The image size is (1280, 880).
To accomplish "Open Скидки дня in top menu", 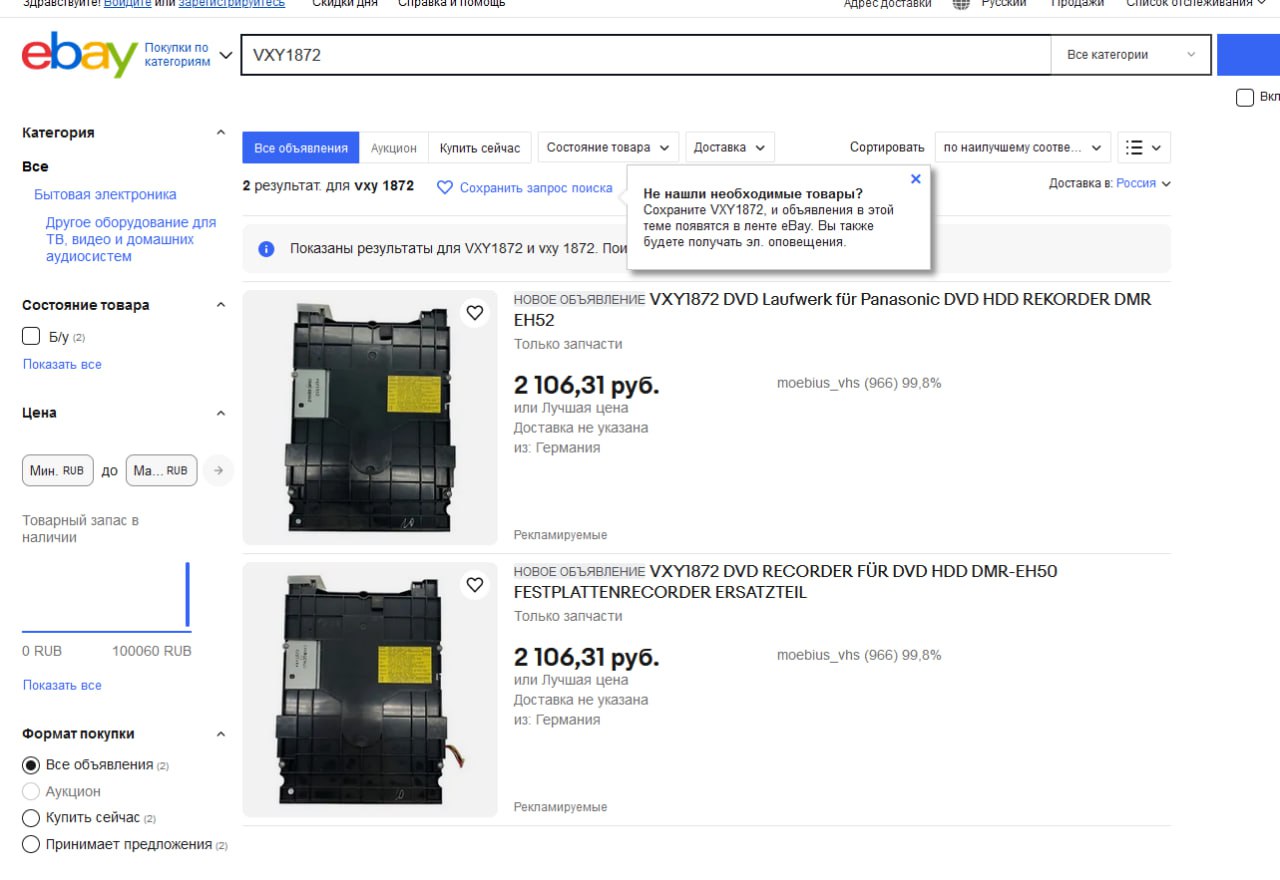I will 345,4.
